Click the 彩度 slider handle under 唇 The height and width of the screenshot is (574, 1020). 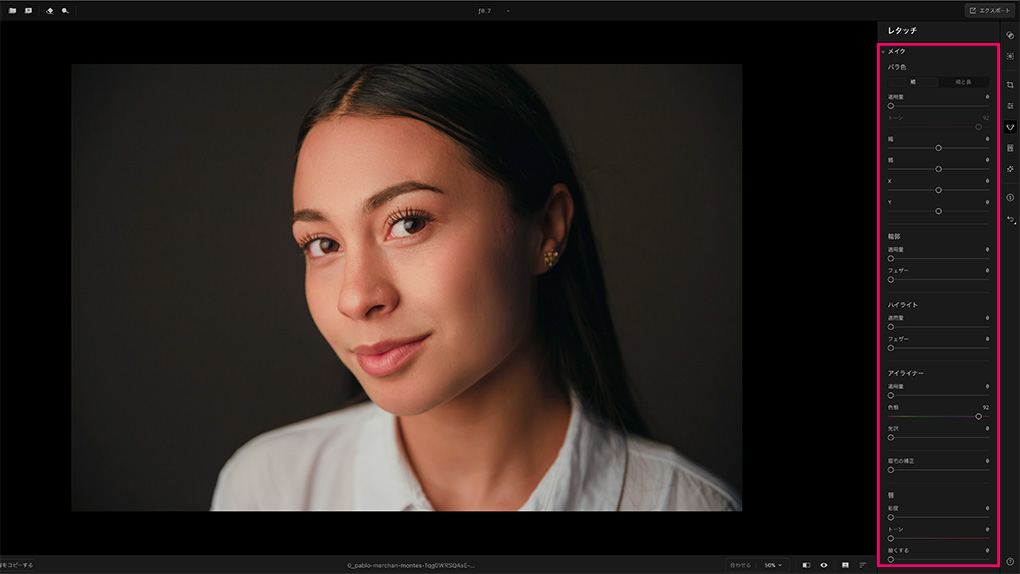(x=891, y=517)
